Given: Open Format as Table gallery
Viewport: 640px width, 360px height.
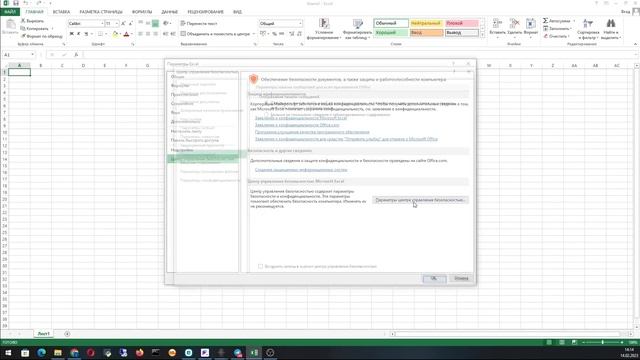Looking at the screenshot, I should click(357, 29).
